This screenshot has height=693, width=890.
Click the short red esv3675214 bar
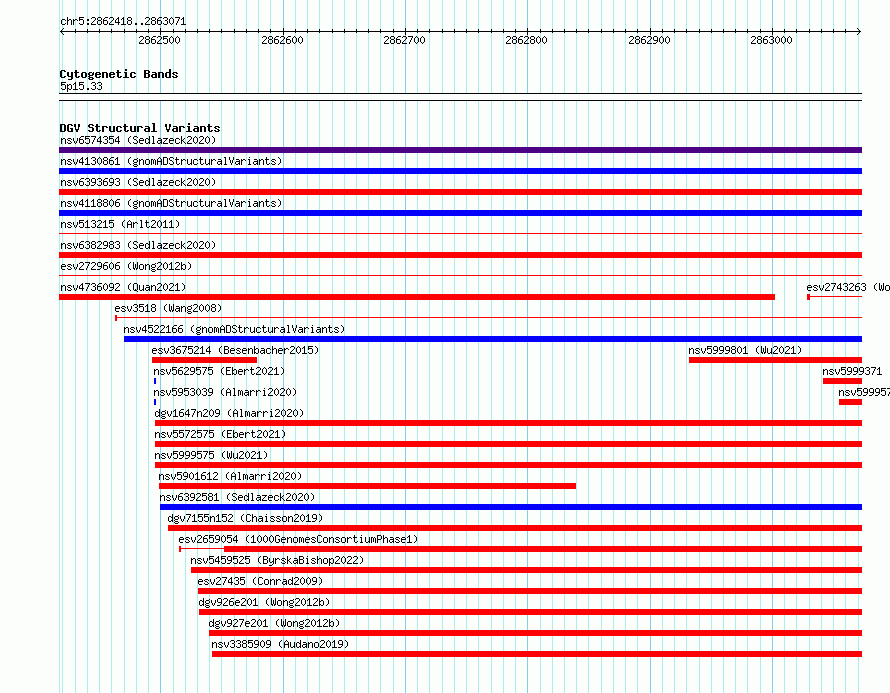pyautogui.click(x=204, y=360)
